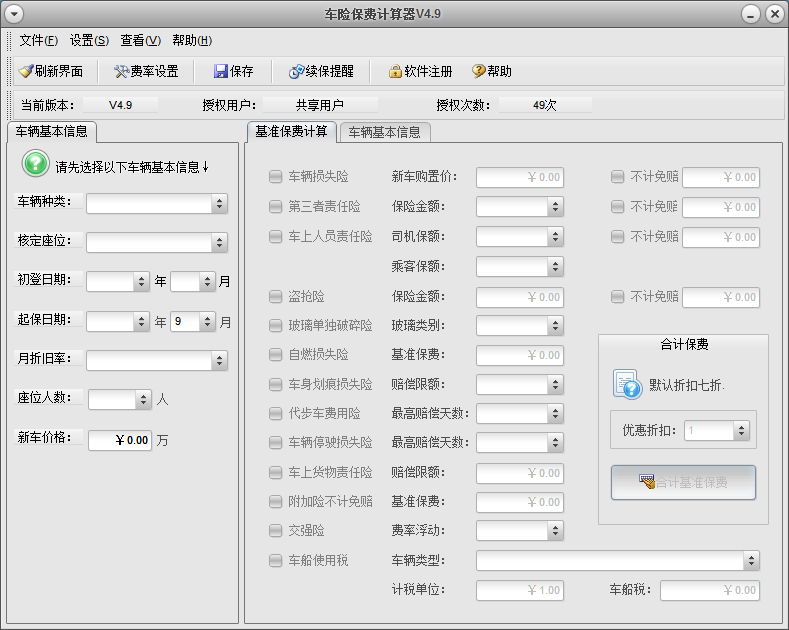Check the 车辆停驶损失险 checkbox
The height and width of the screenshot is (630, 789).
pyautogui.click(x=275, y=442)
